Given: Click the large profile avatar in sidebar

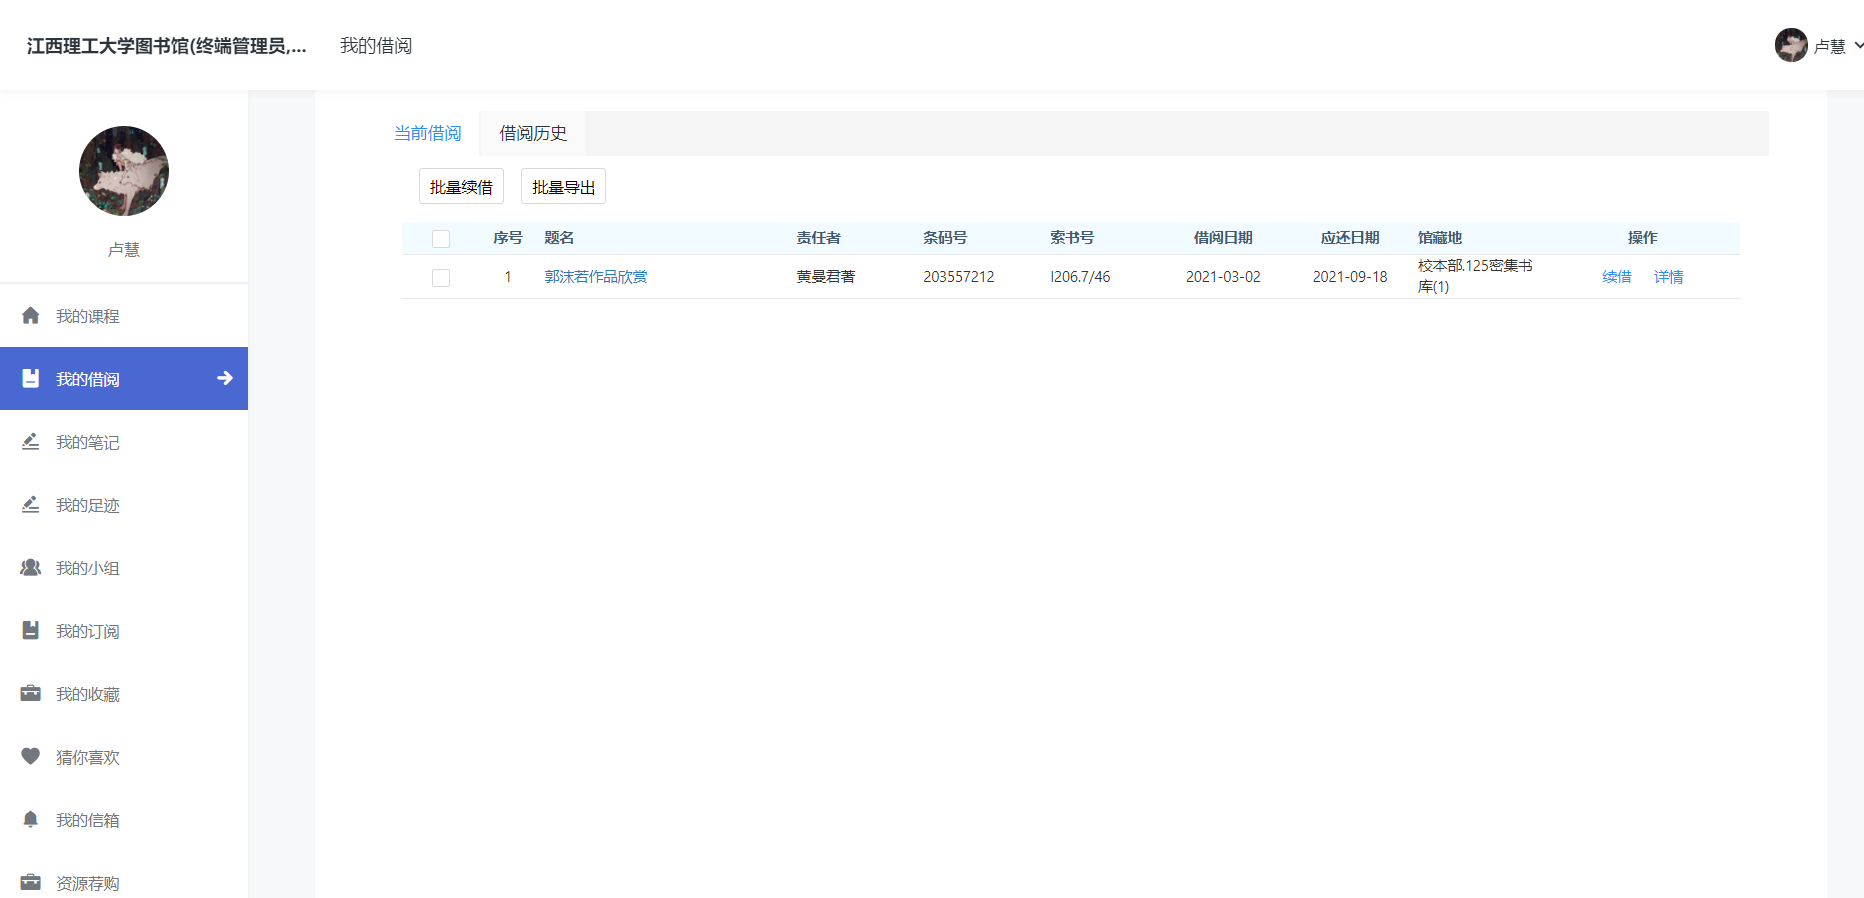Looking at the screenshot, I should [x=124, y=171].
